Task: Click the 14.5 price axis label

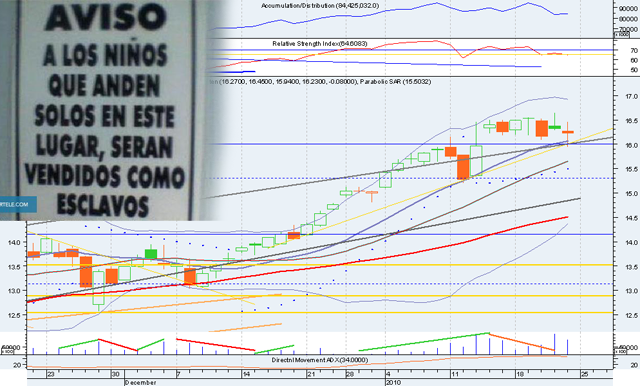Action: (632, 218)
